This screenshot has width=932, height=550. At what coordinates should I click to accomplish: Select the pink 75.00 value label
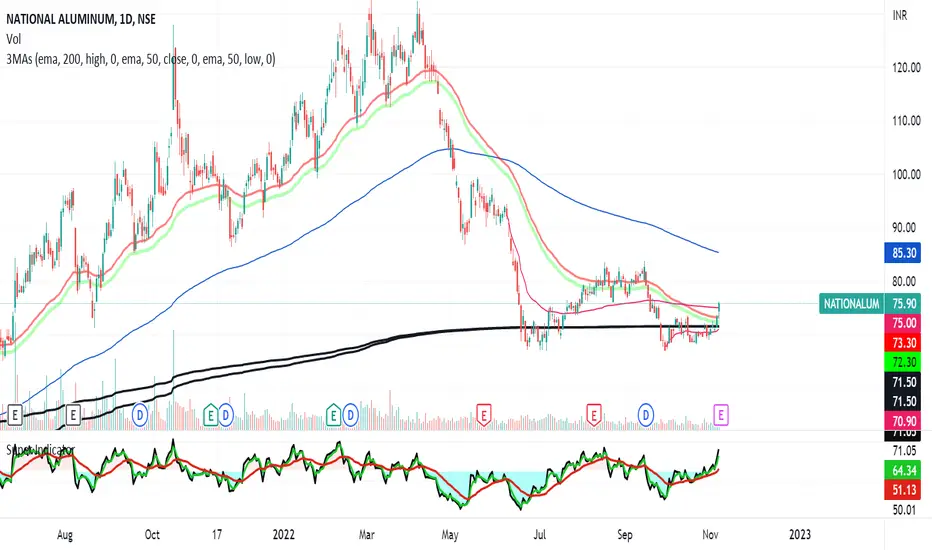(x=904, y=323)
